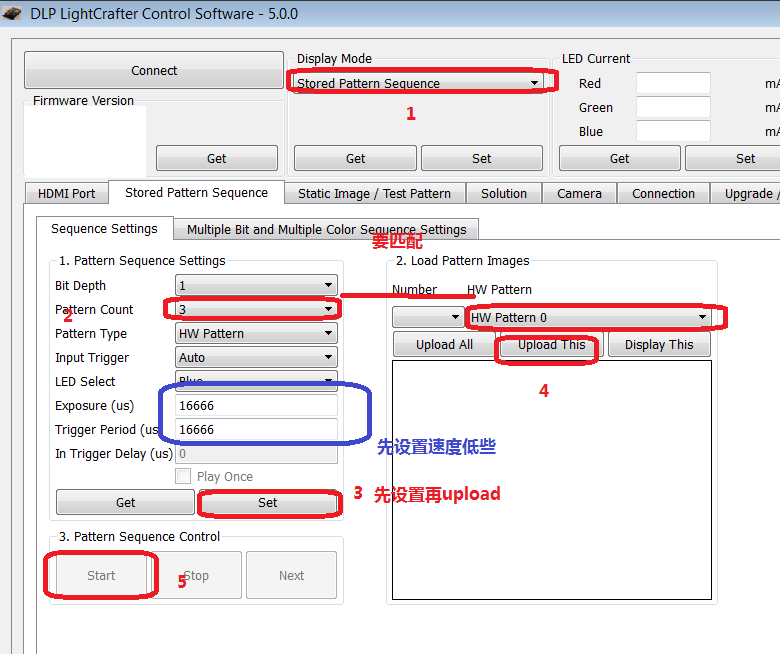Click Get in Pattern Sequence Settings
The width and height of the screenshot is (780, 654).
pos(125,502)
